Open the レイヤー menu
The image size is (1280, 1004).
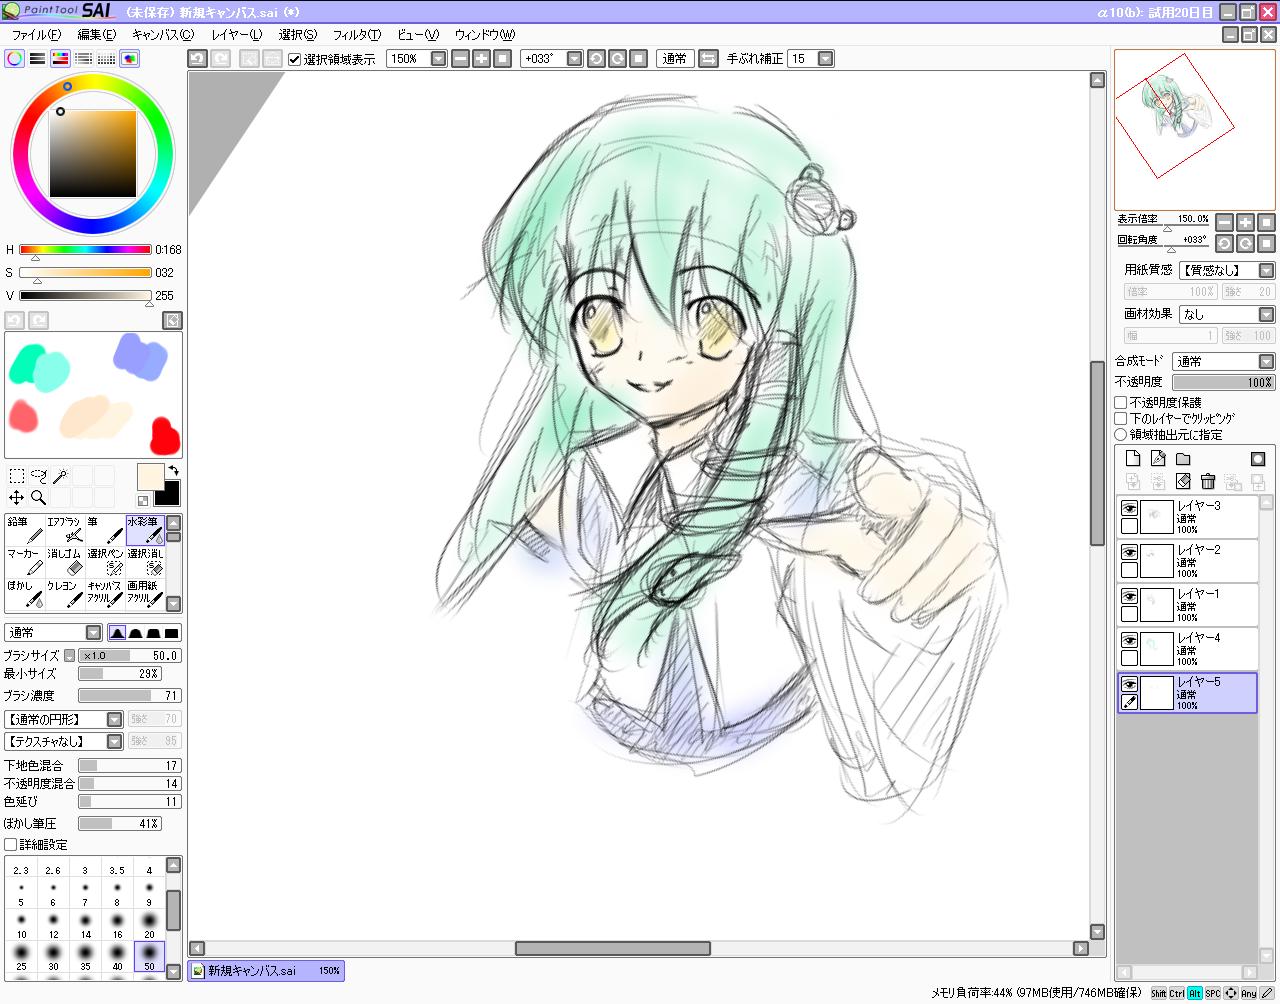point(237,35)
